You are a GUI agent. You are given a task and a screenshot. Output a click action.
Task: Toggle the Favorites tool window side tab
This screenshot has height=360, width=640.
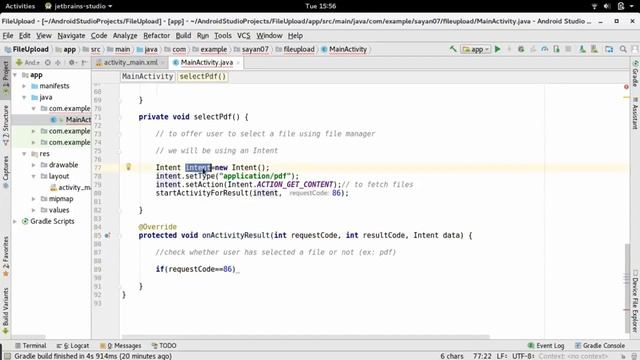[x=5, y=256]
